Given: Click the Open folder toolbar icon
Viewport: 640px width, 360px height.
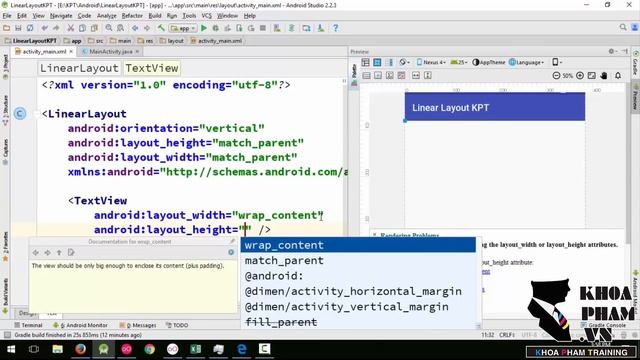Looking at the screenshot, I should coord(7,28).
